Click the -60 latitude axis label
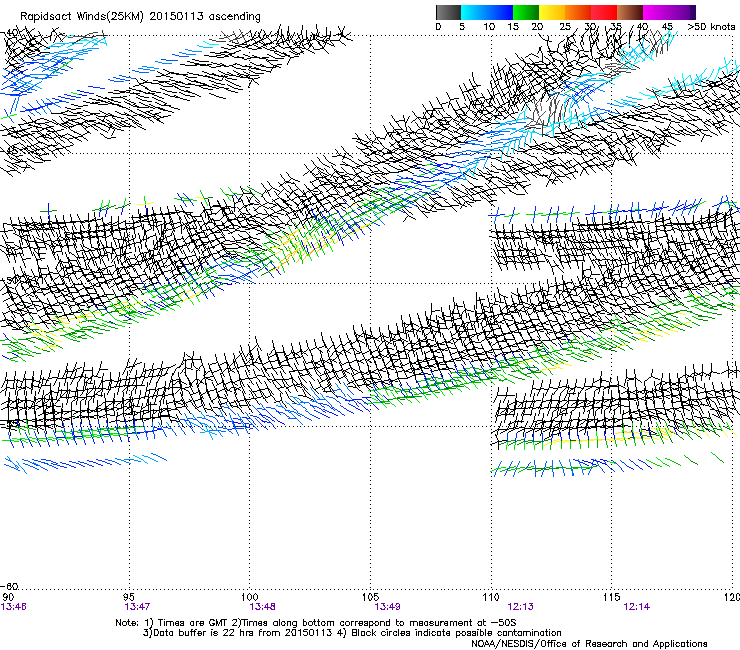 [x=9, y=587]
